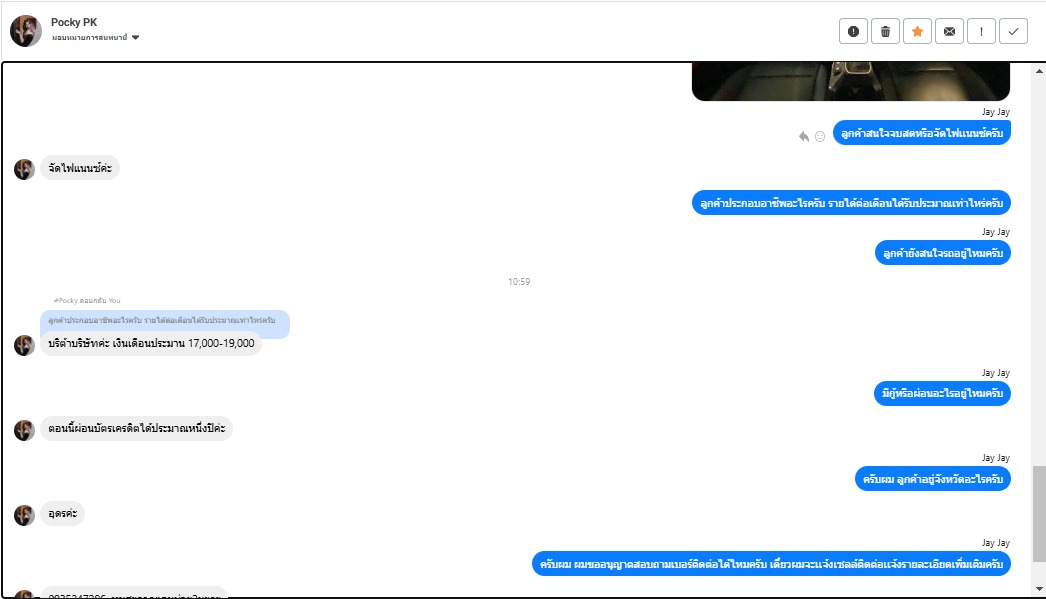Mark conversation unread with envelope icon
The image size is (1046, 599).
pyautogui.click(x=949, y=31)
